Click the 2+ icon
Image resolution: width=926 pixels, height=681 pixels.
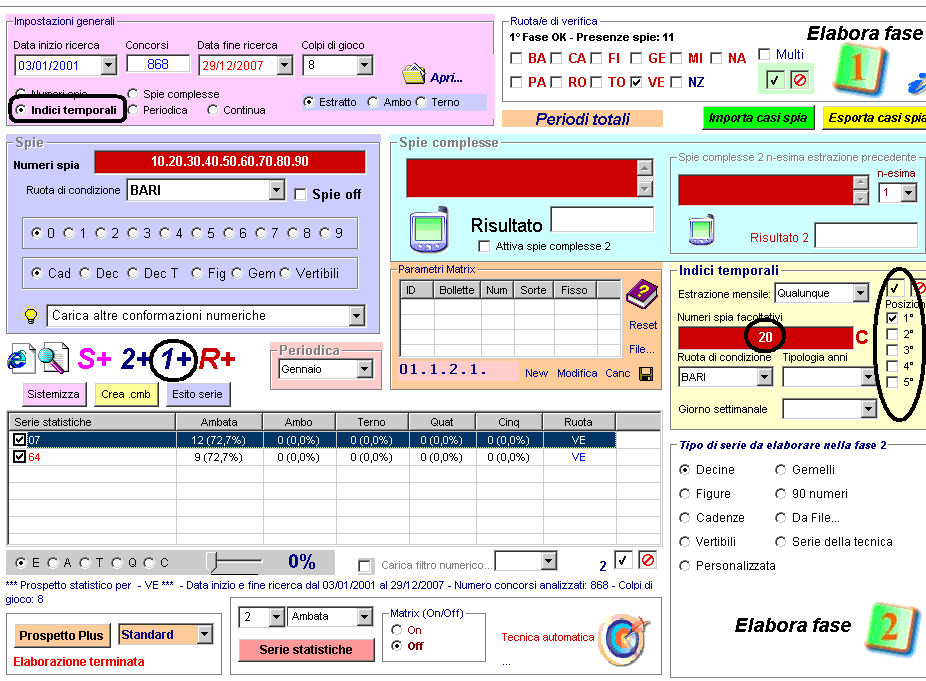(x=136, y=359)
